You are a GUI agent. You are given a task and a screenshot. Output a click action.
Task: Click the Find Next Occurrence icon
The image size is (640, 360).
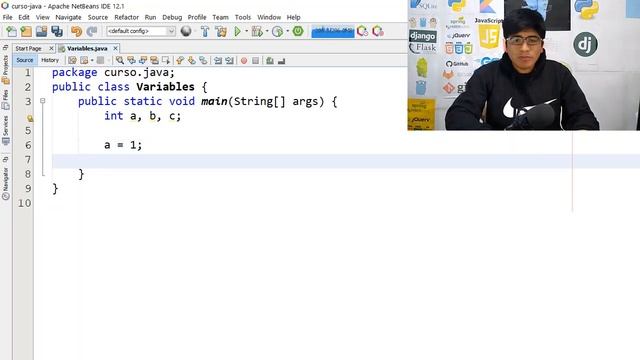143,60
